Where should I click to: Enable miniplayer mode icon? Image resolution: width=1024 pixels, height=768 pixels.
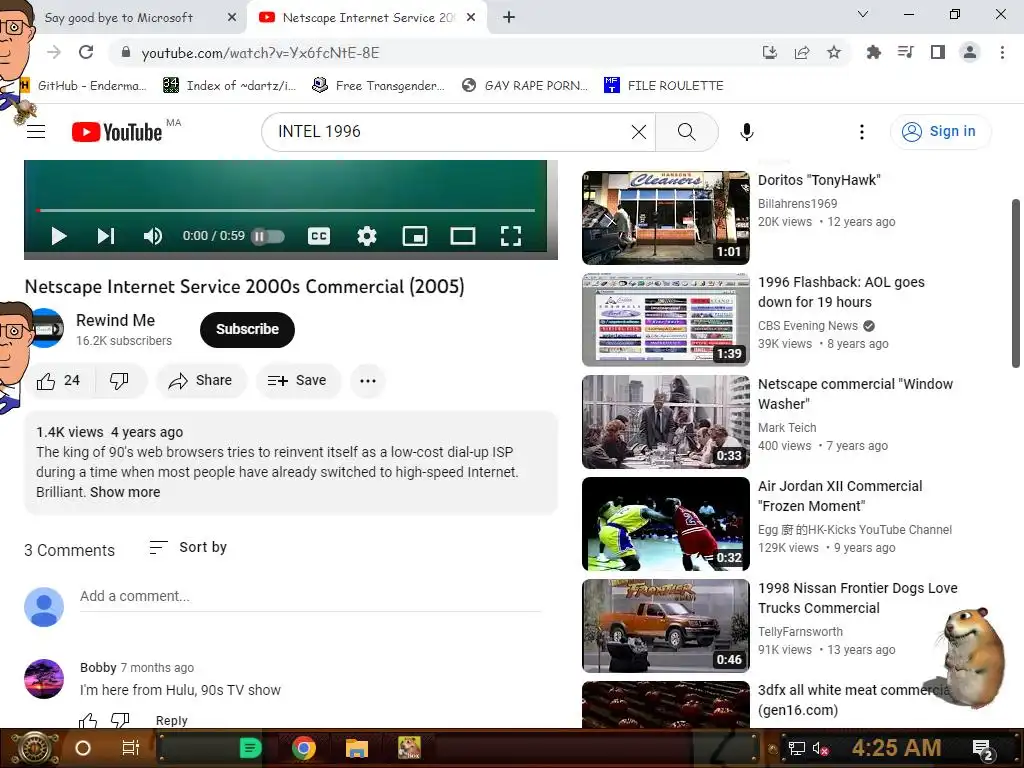[415, 236]
